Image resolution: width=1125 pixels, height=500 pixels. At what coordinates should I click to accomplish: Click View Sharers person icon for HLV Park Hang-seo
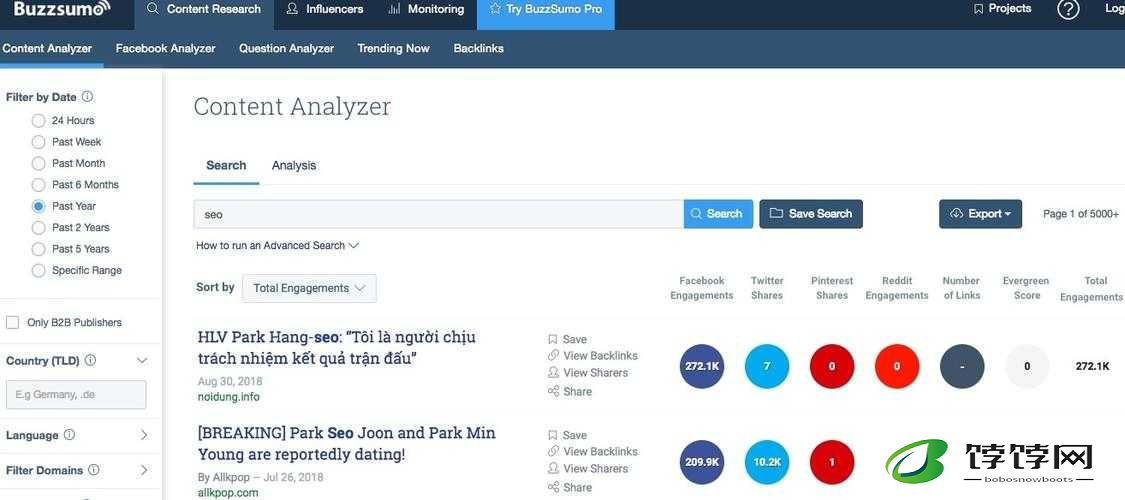click(x=553, y=372)
